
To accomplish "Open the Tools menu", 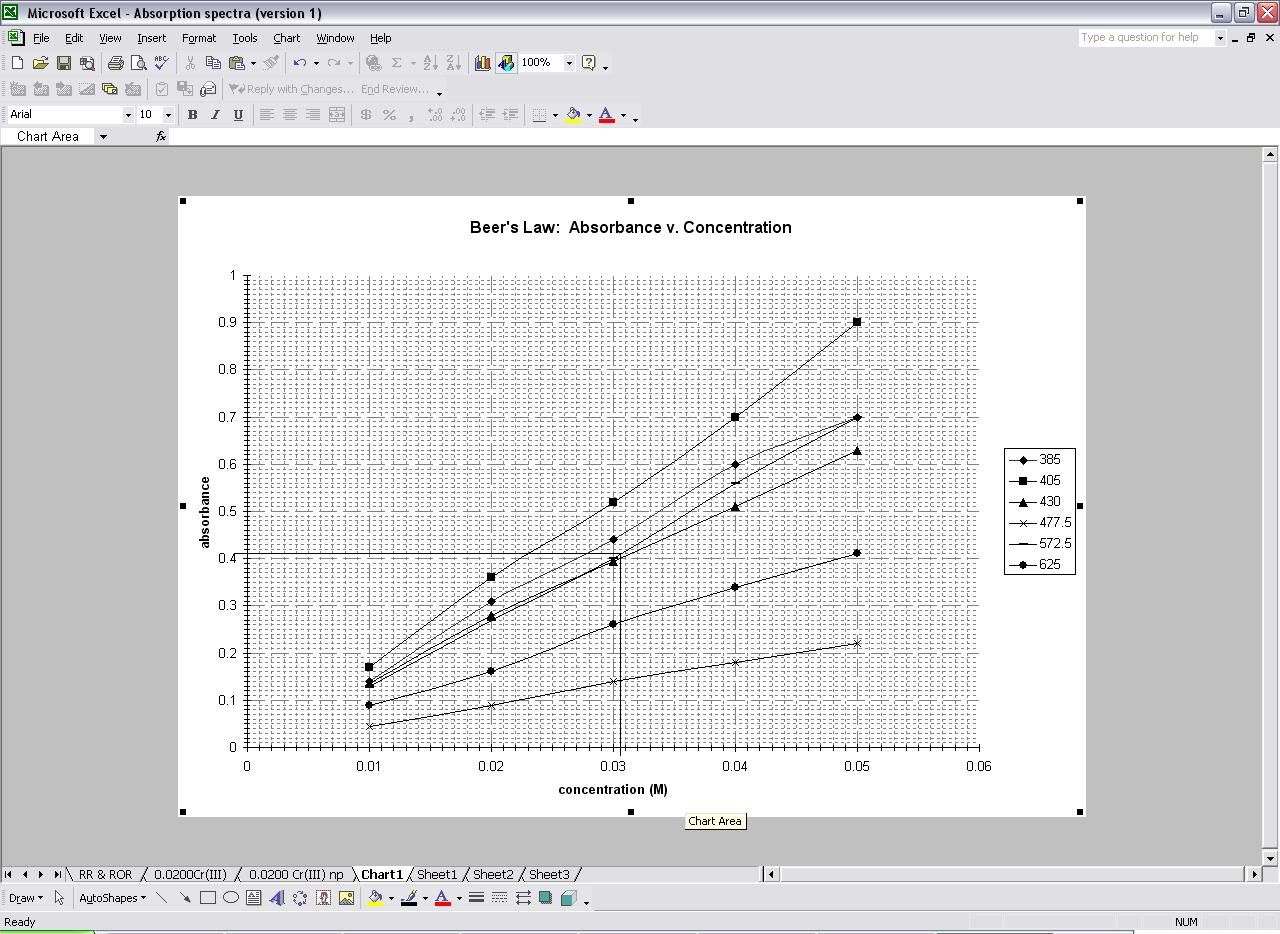I will click(x=244, y=38).
